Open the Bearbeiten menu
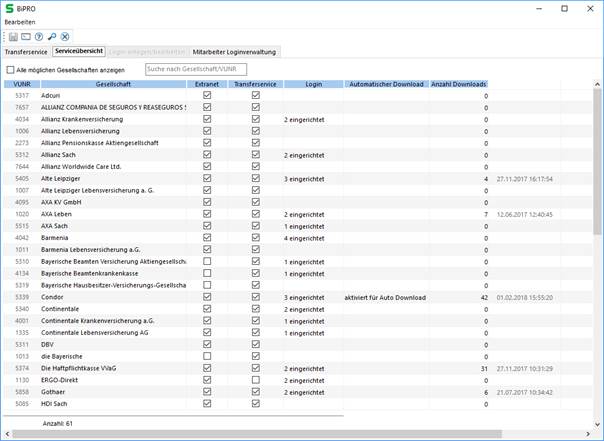The height and width of the screenshot is (441, 604). (20, 22)
